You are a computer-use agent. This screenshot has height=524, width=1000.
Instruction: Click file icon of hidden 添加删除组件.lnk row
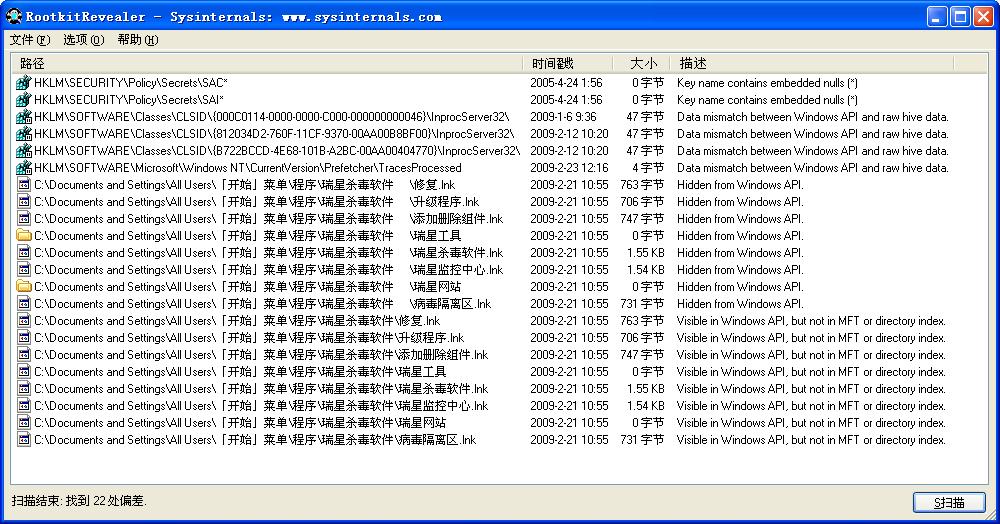pos(24,219)
